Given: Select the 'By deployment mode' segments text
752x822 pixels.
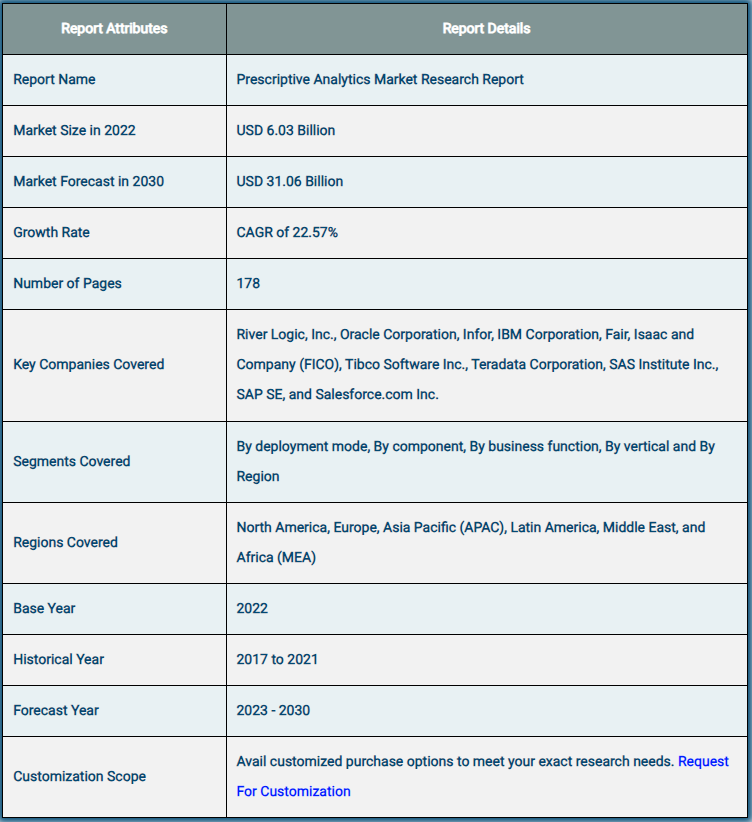Looking at the screenshot, I should pos(476,461).
